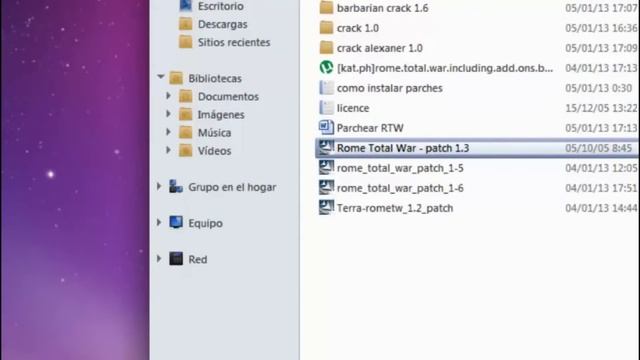Go to Descargas in the sidebar
Viewport: 640px width, 360px height.
click(x=223, y=24)
